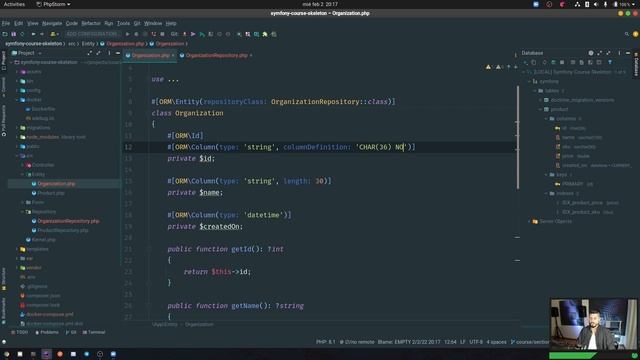Image resolution: width=640 pixels, height=360 pixels.
Task: Select ProductRepository.php in the project tree
Action: [x=60, y=231]
